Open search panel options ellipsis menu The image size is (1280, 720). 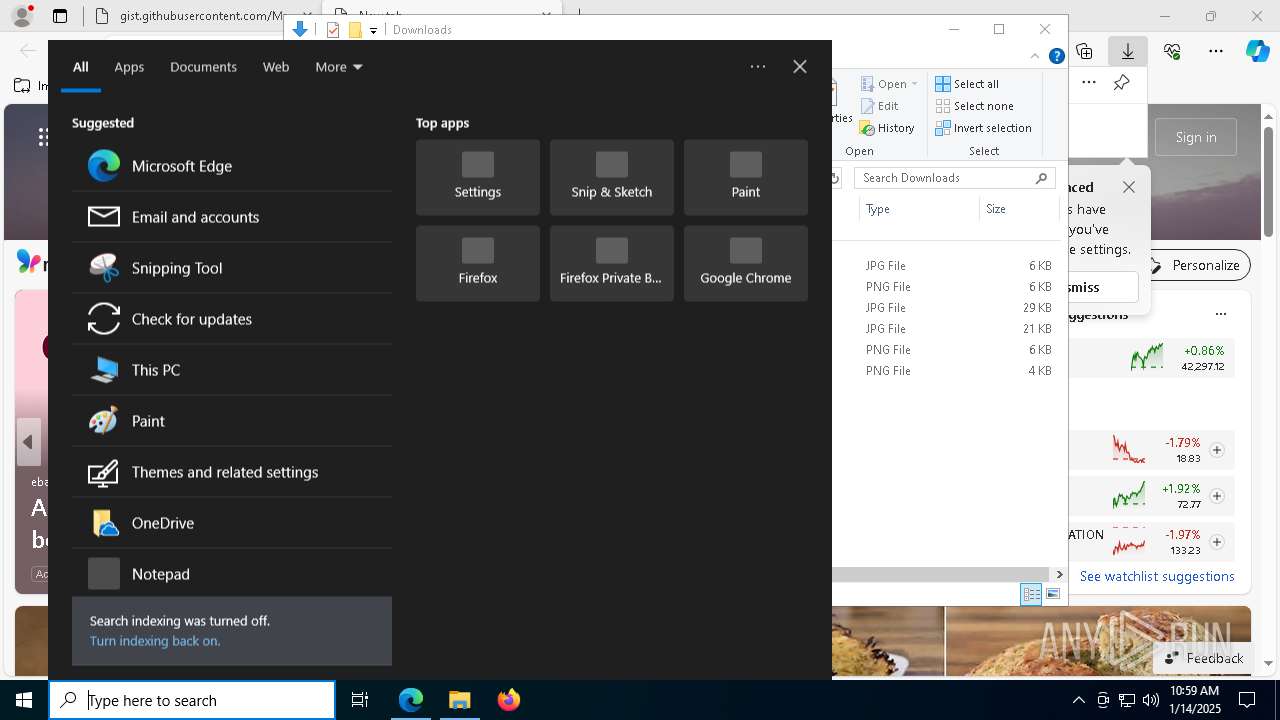pos(758,67)
